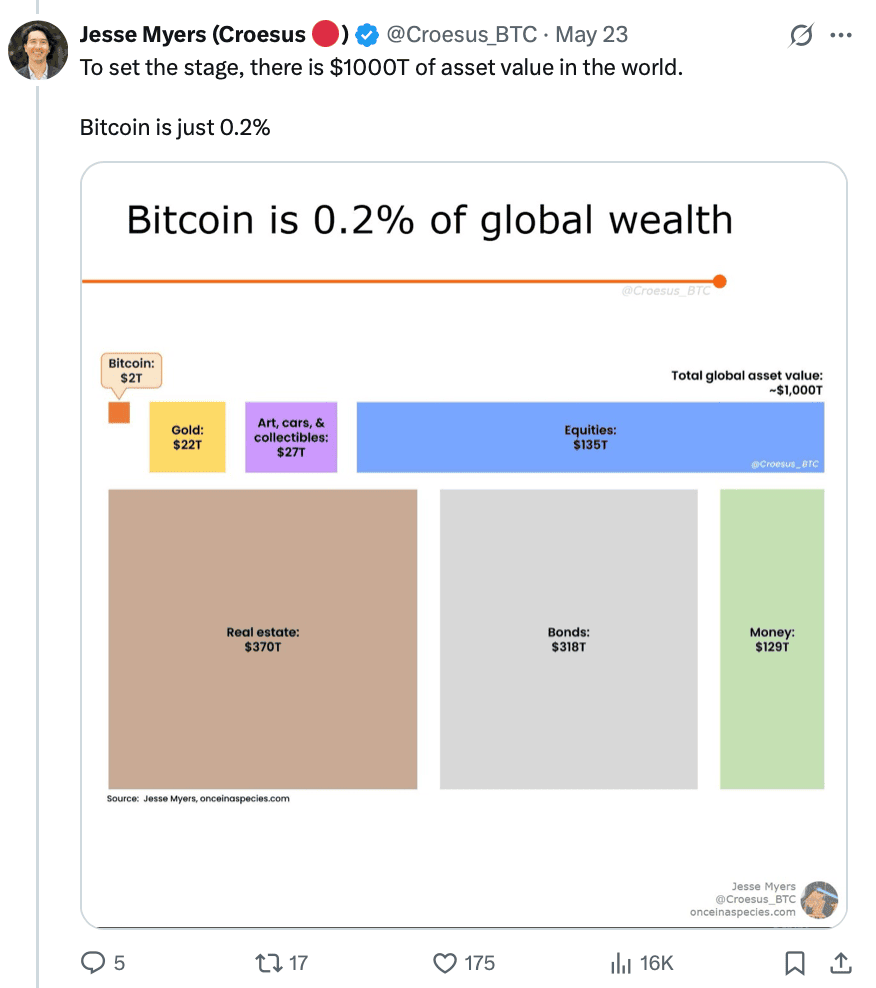
Task: Click the blue verified badge
Action: point(367,35)
